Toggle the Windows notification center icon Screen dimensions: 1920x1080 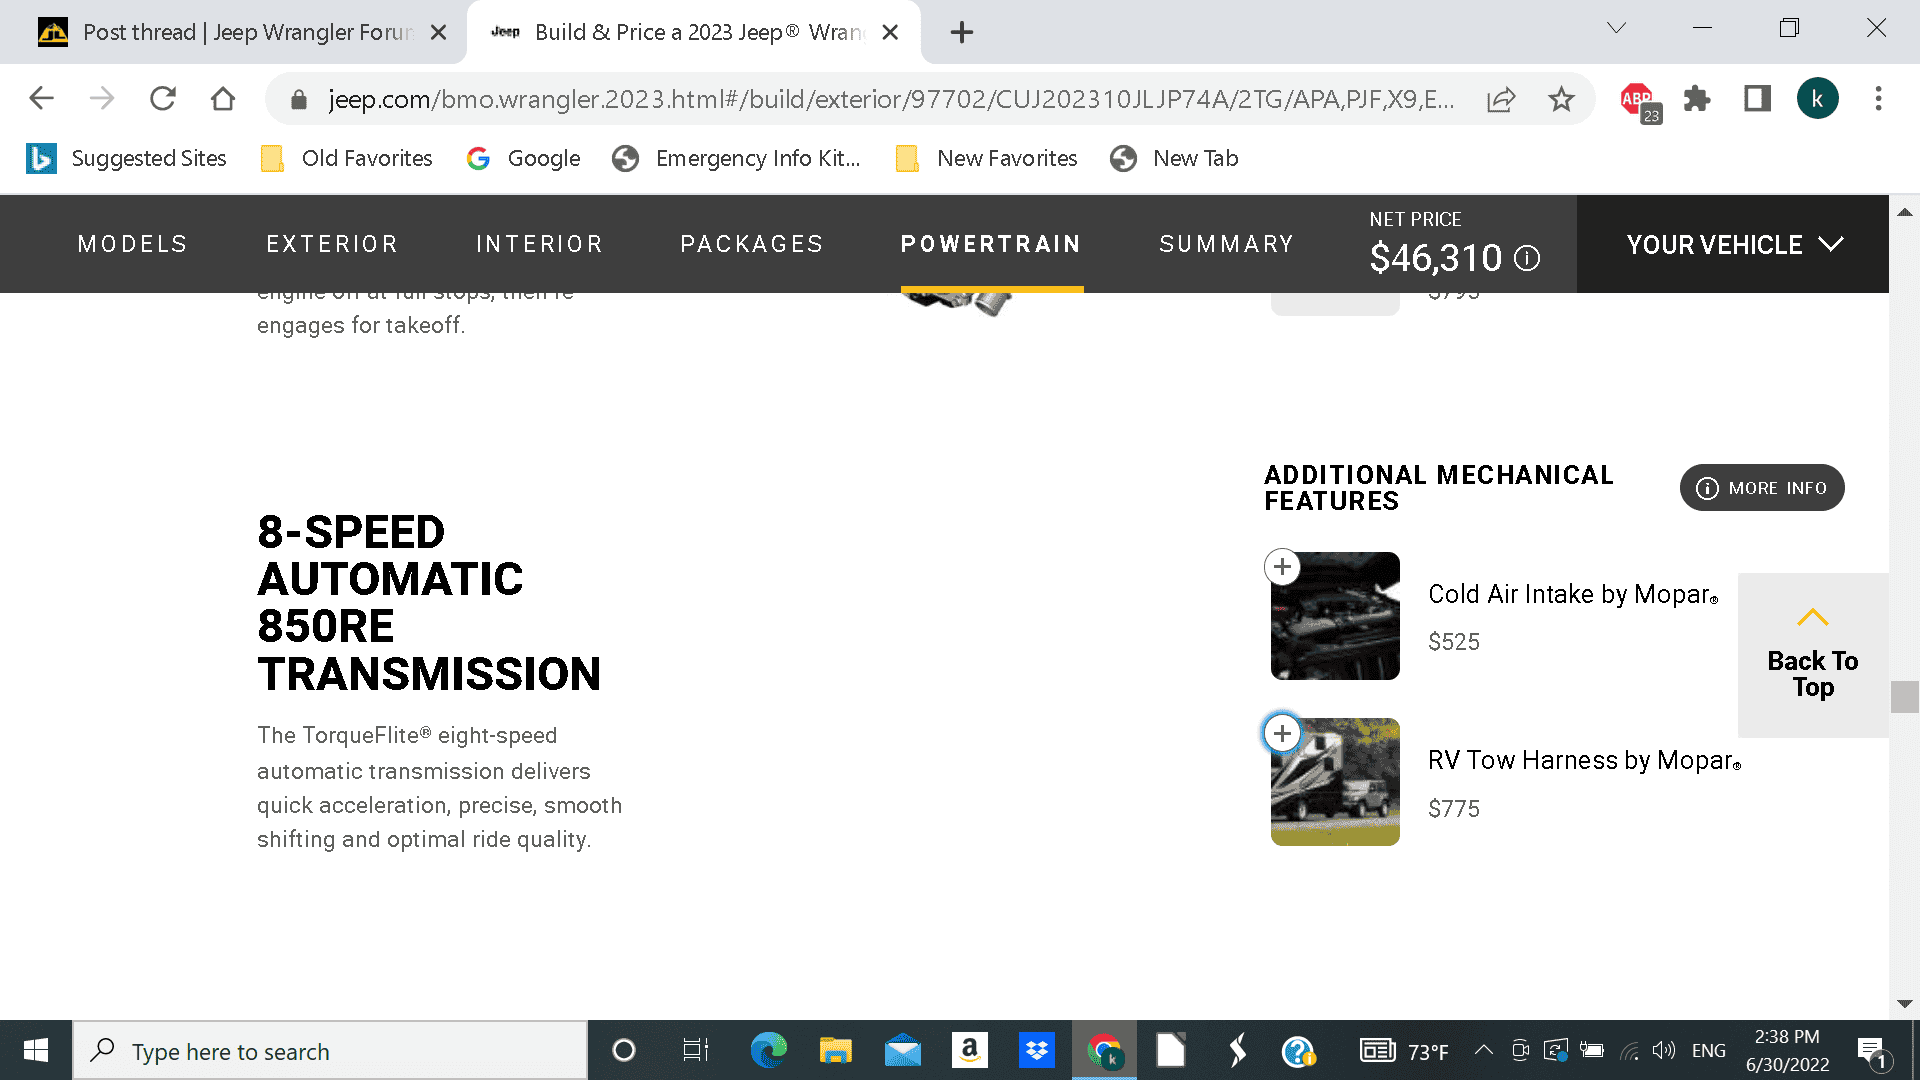click(x=1872, y=1050)
